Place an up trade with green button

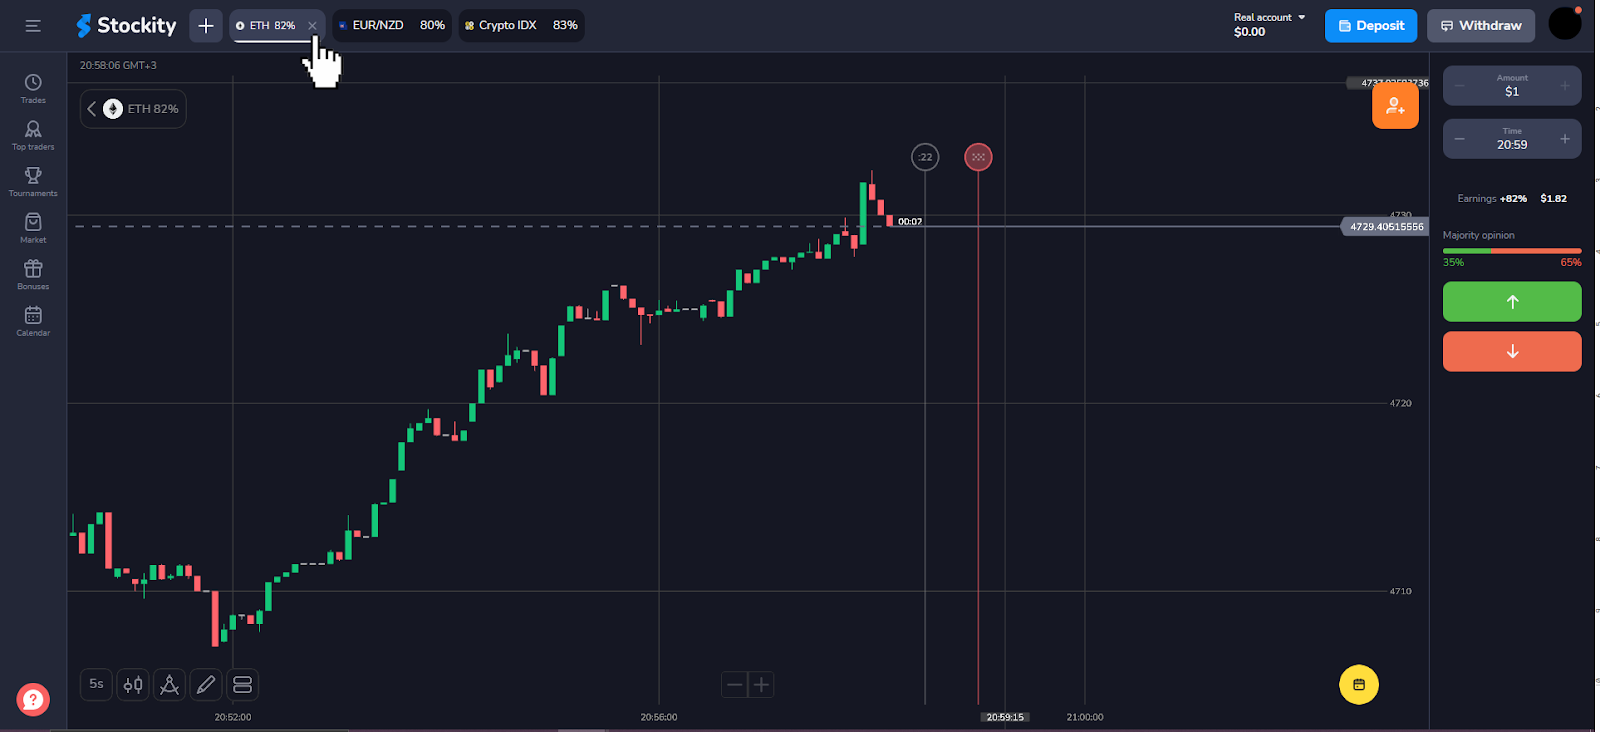pos(1511,302)
